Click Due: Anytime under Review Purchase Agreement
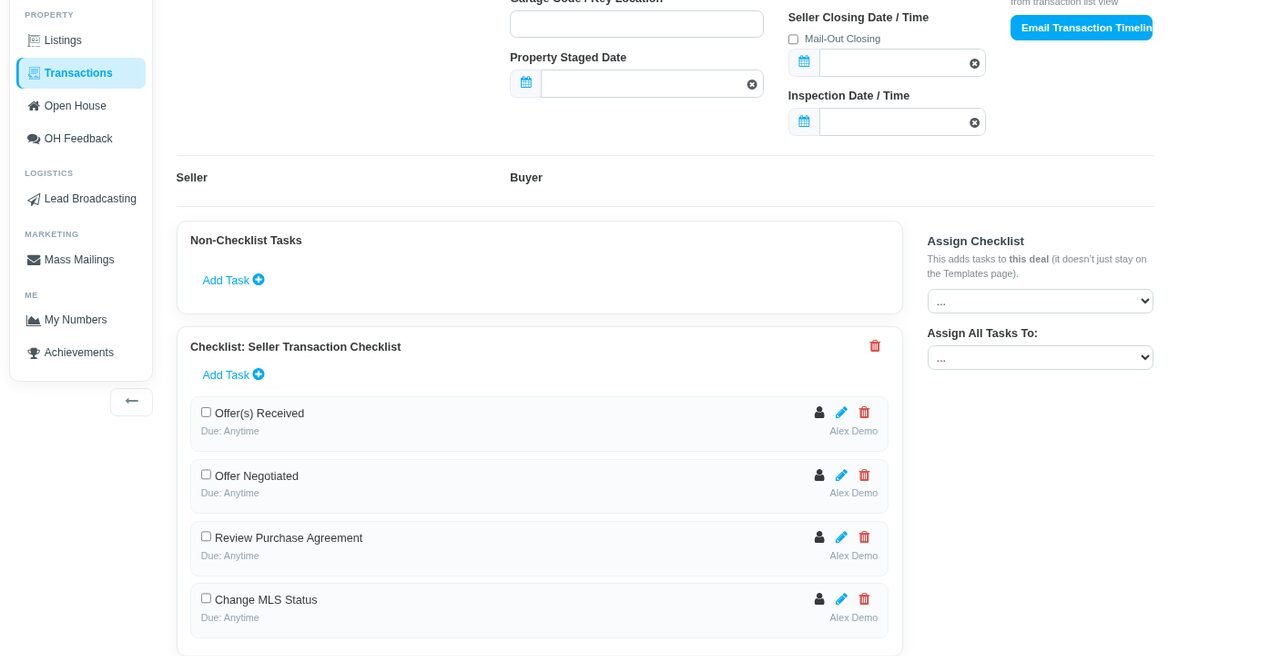The width and height of the screenshot is (1280, 656). (x=230, y=556)
